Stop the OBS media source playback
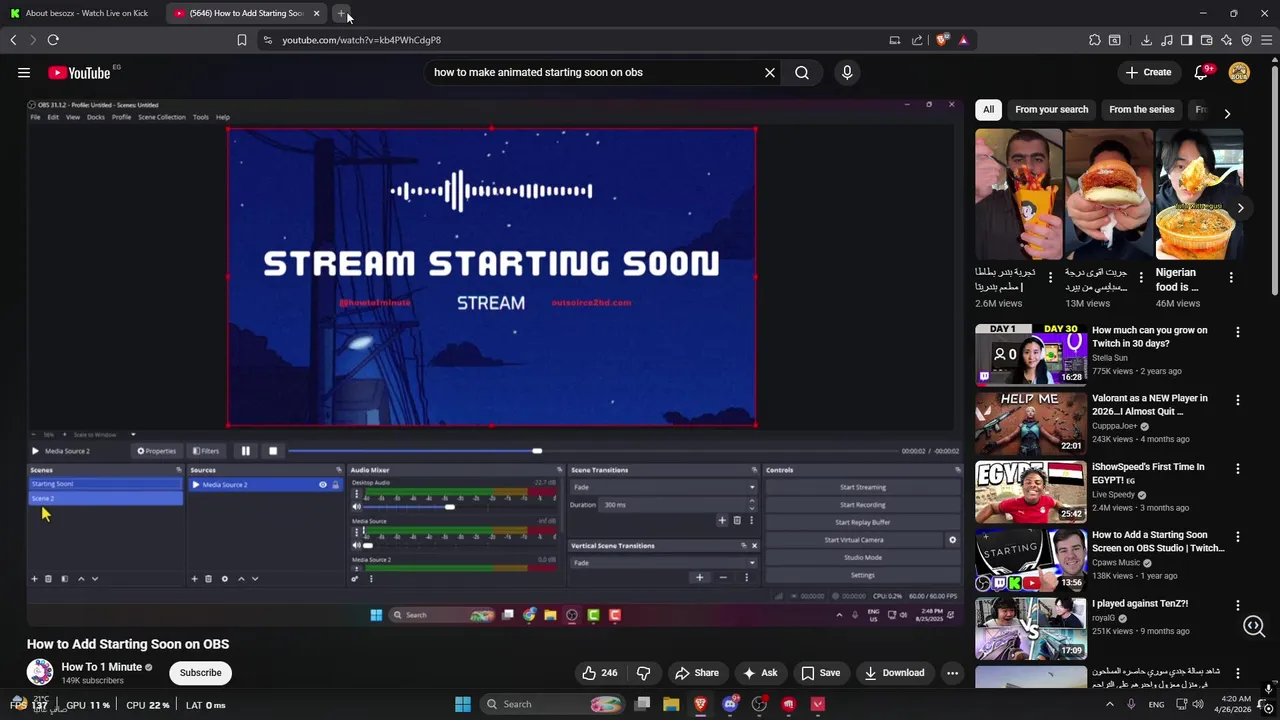The width and height of the screenshot is (1280, 720). pyautogui.click(x=273, y=451)
